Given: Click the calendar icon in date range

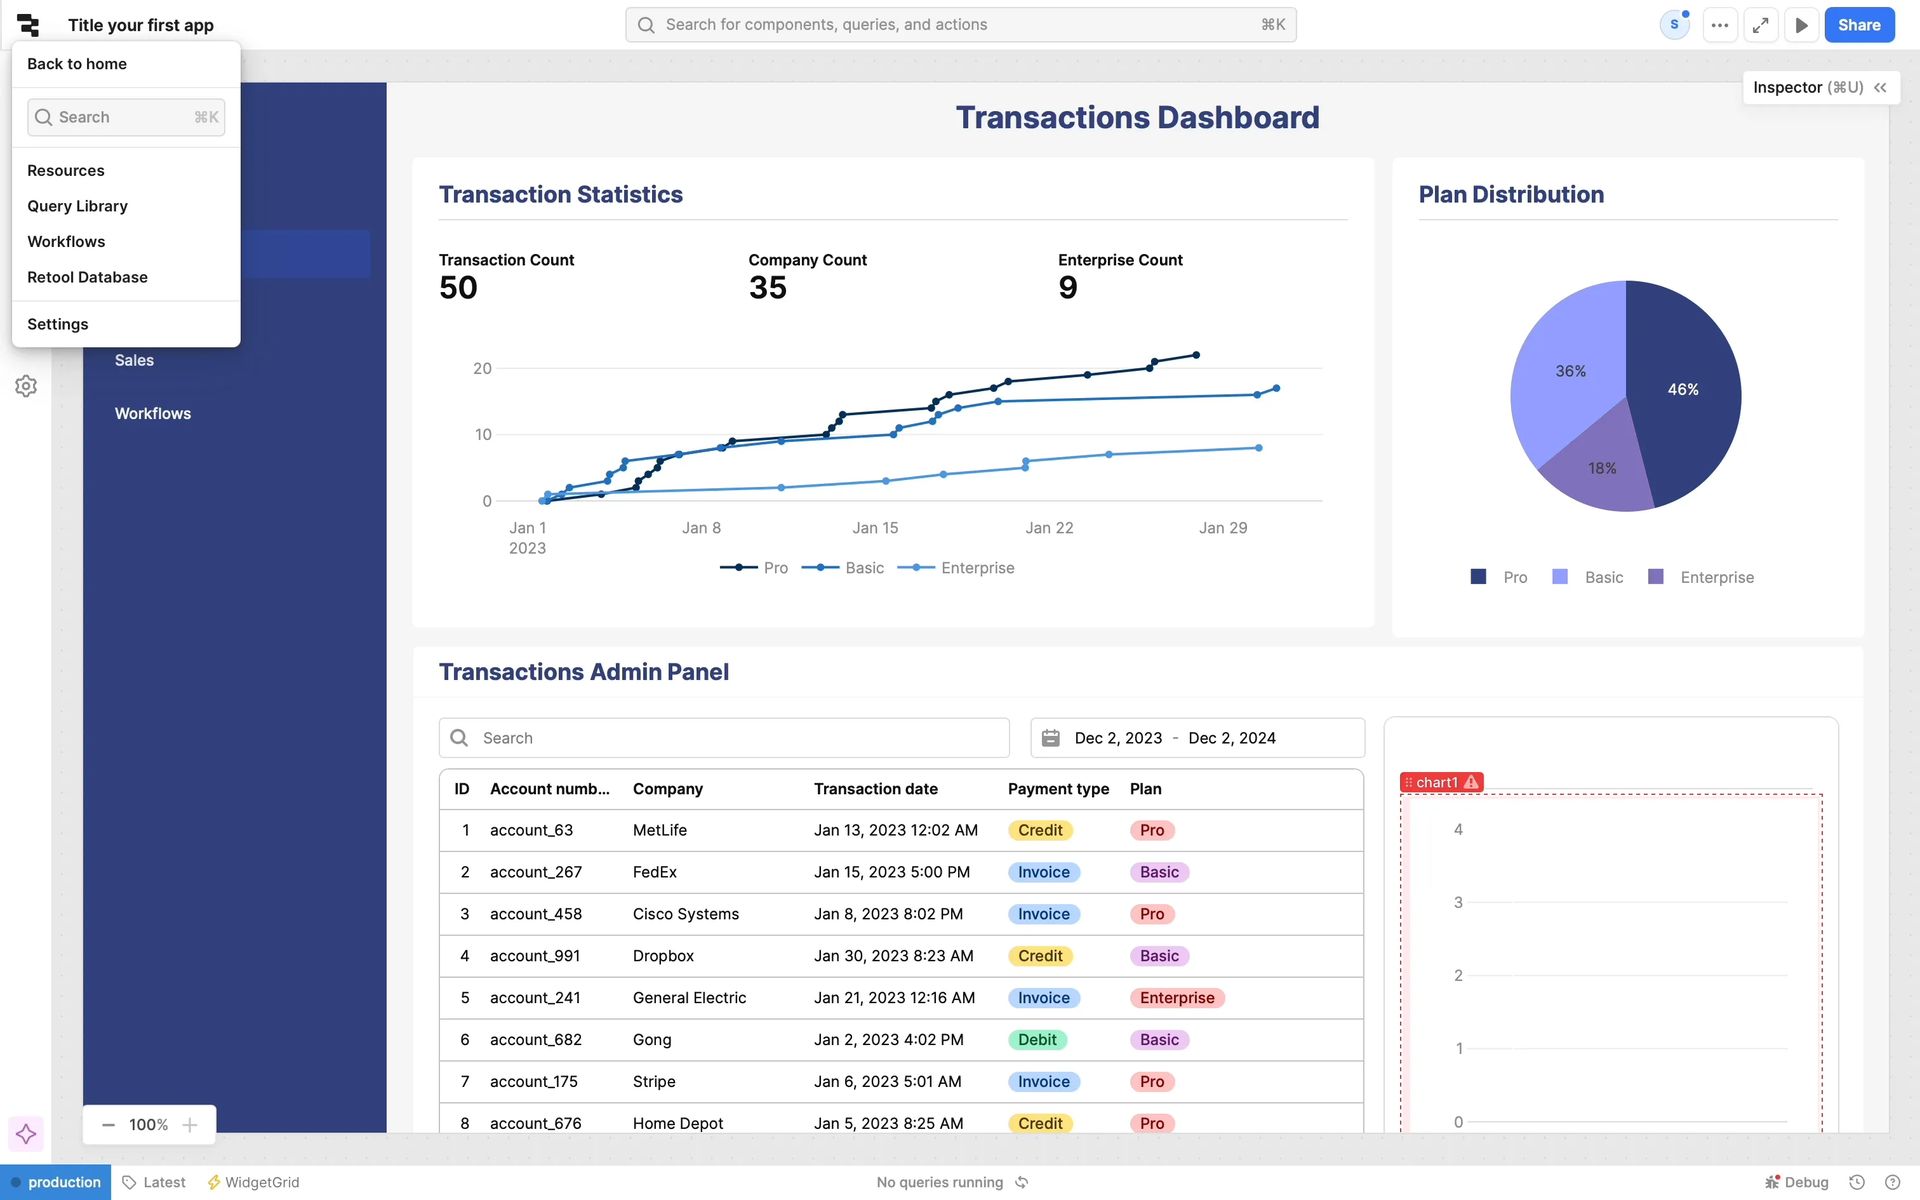Looking at the screenshot, I should (1050, 738).
